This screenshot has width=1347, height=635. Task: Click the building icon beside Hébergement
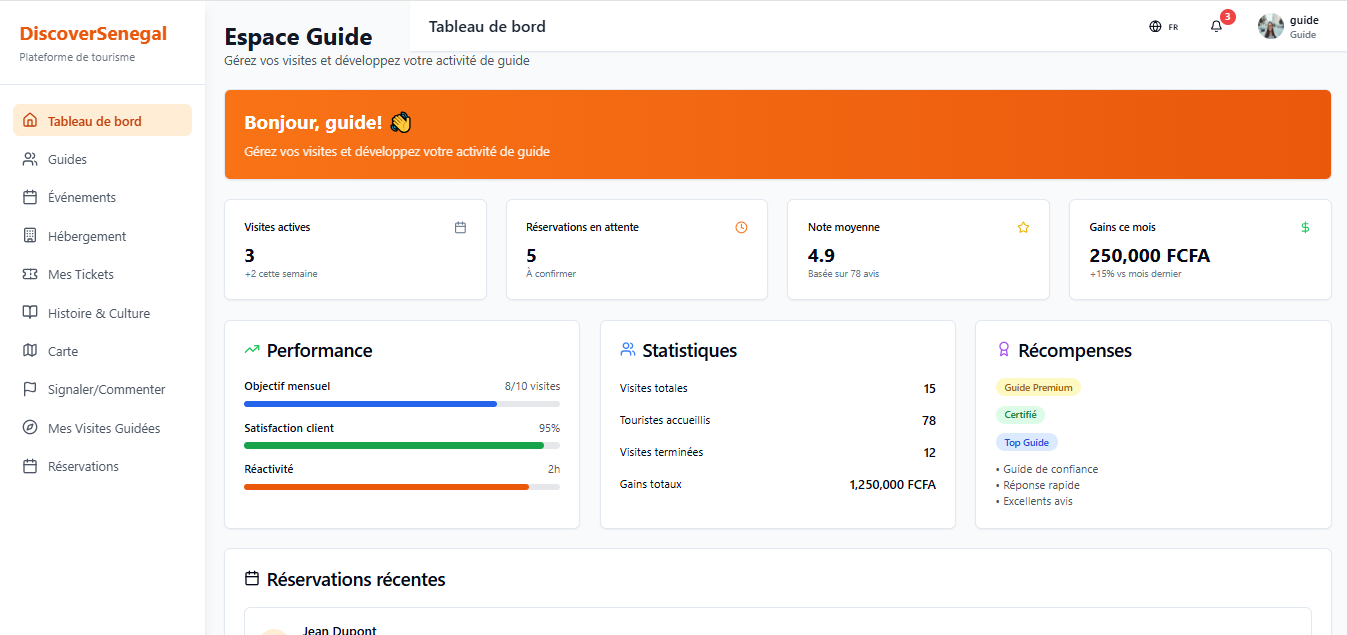(x=30, y=236)
